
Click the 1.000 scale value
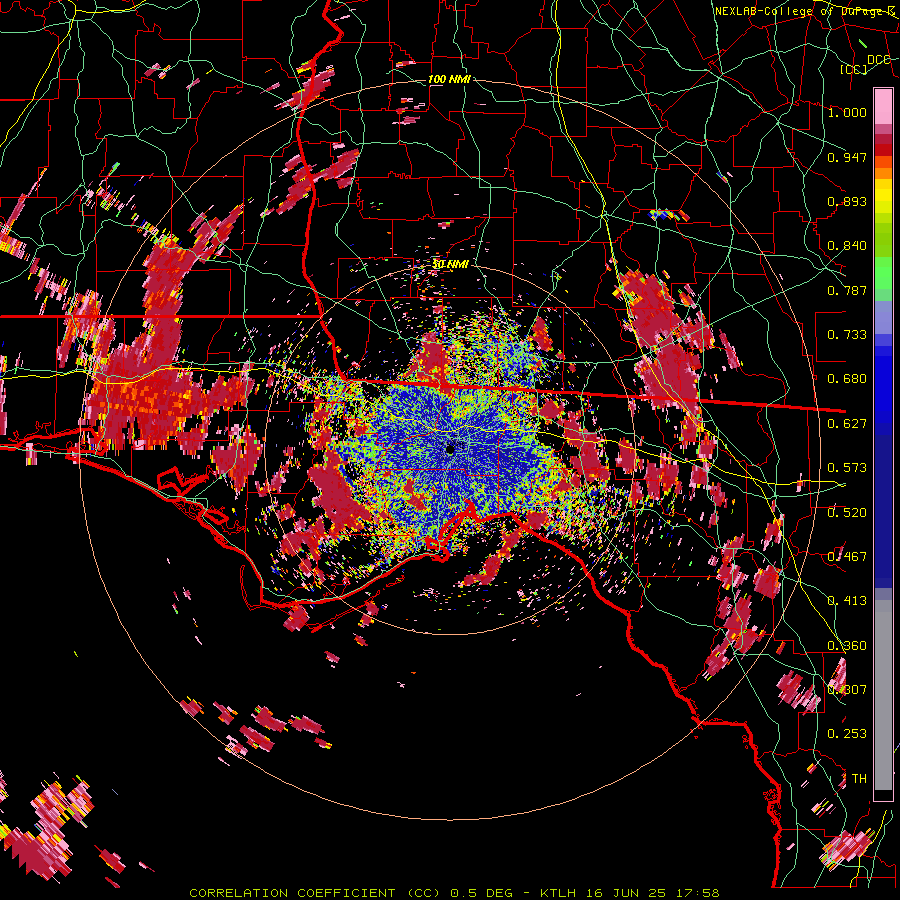847,112
